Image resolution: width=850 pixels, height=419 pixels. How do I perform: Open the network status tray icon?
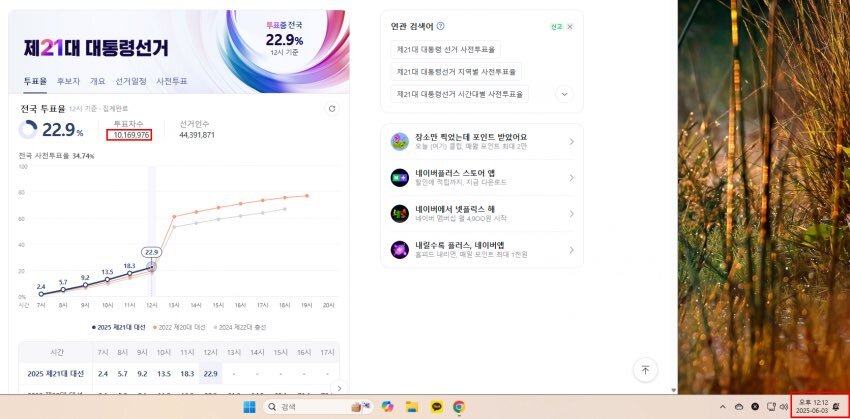click(x=771, y=407)
